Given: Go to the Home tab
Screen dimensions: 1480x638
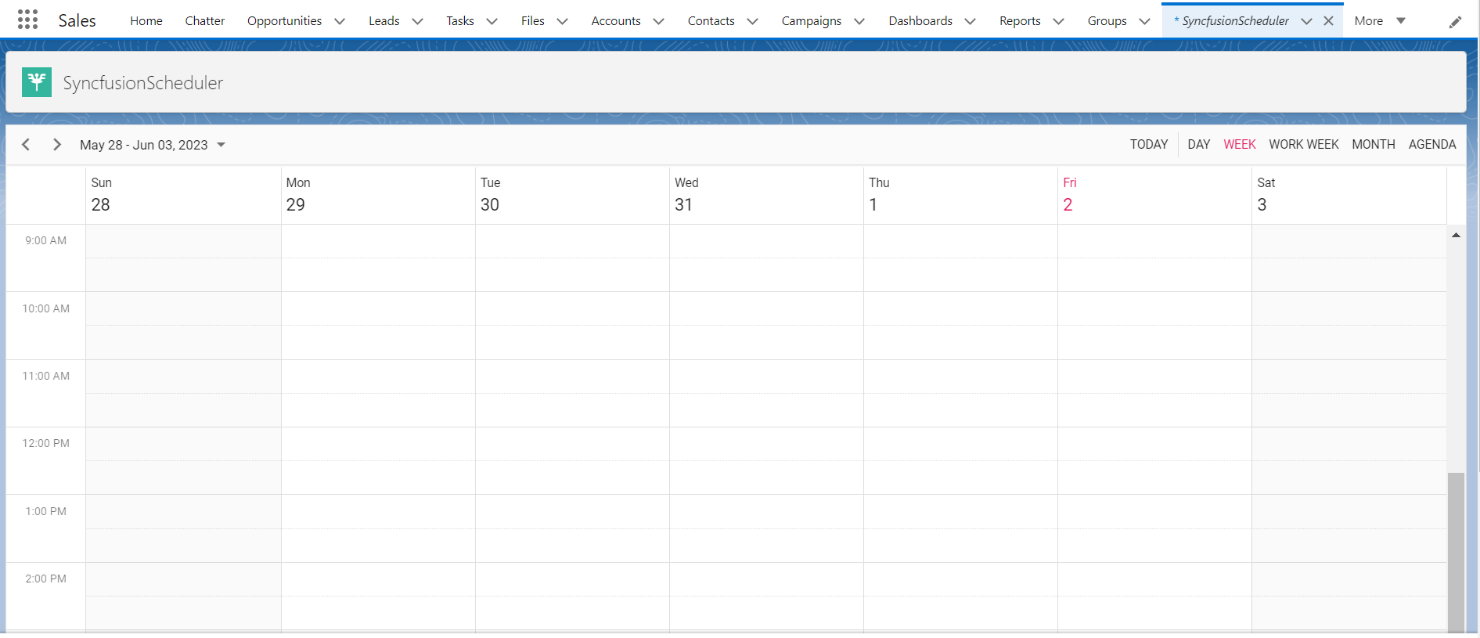Looking at the screenshot, I should click(146, 20).
